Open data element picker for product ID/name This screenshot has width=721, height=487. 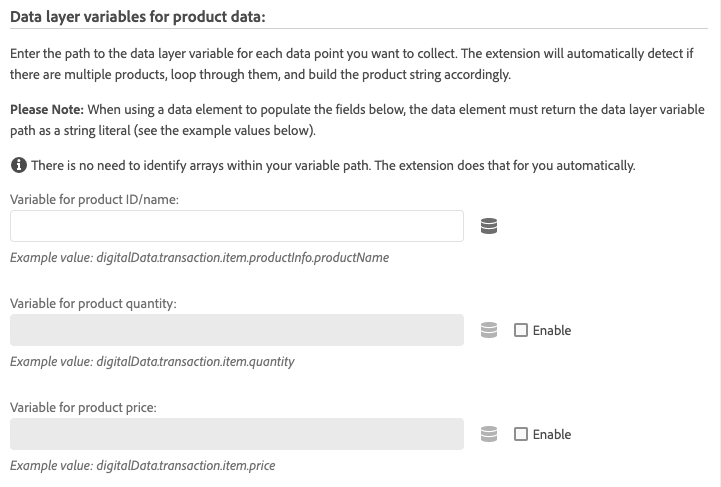pyautogui.click(x=489, y=226)
